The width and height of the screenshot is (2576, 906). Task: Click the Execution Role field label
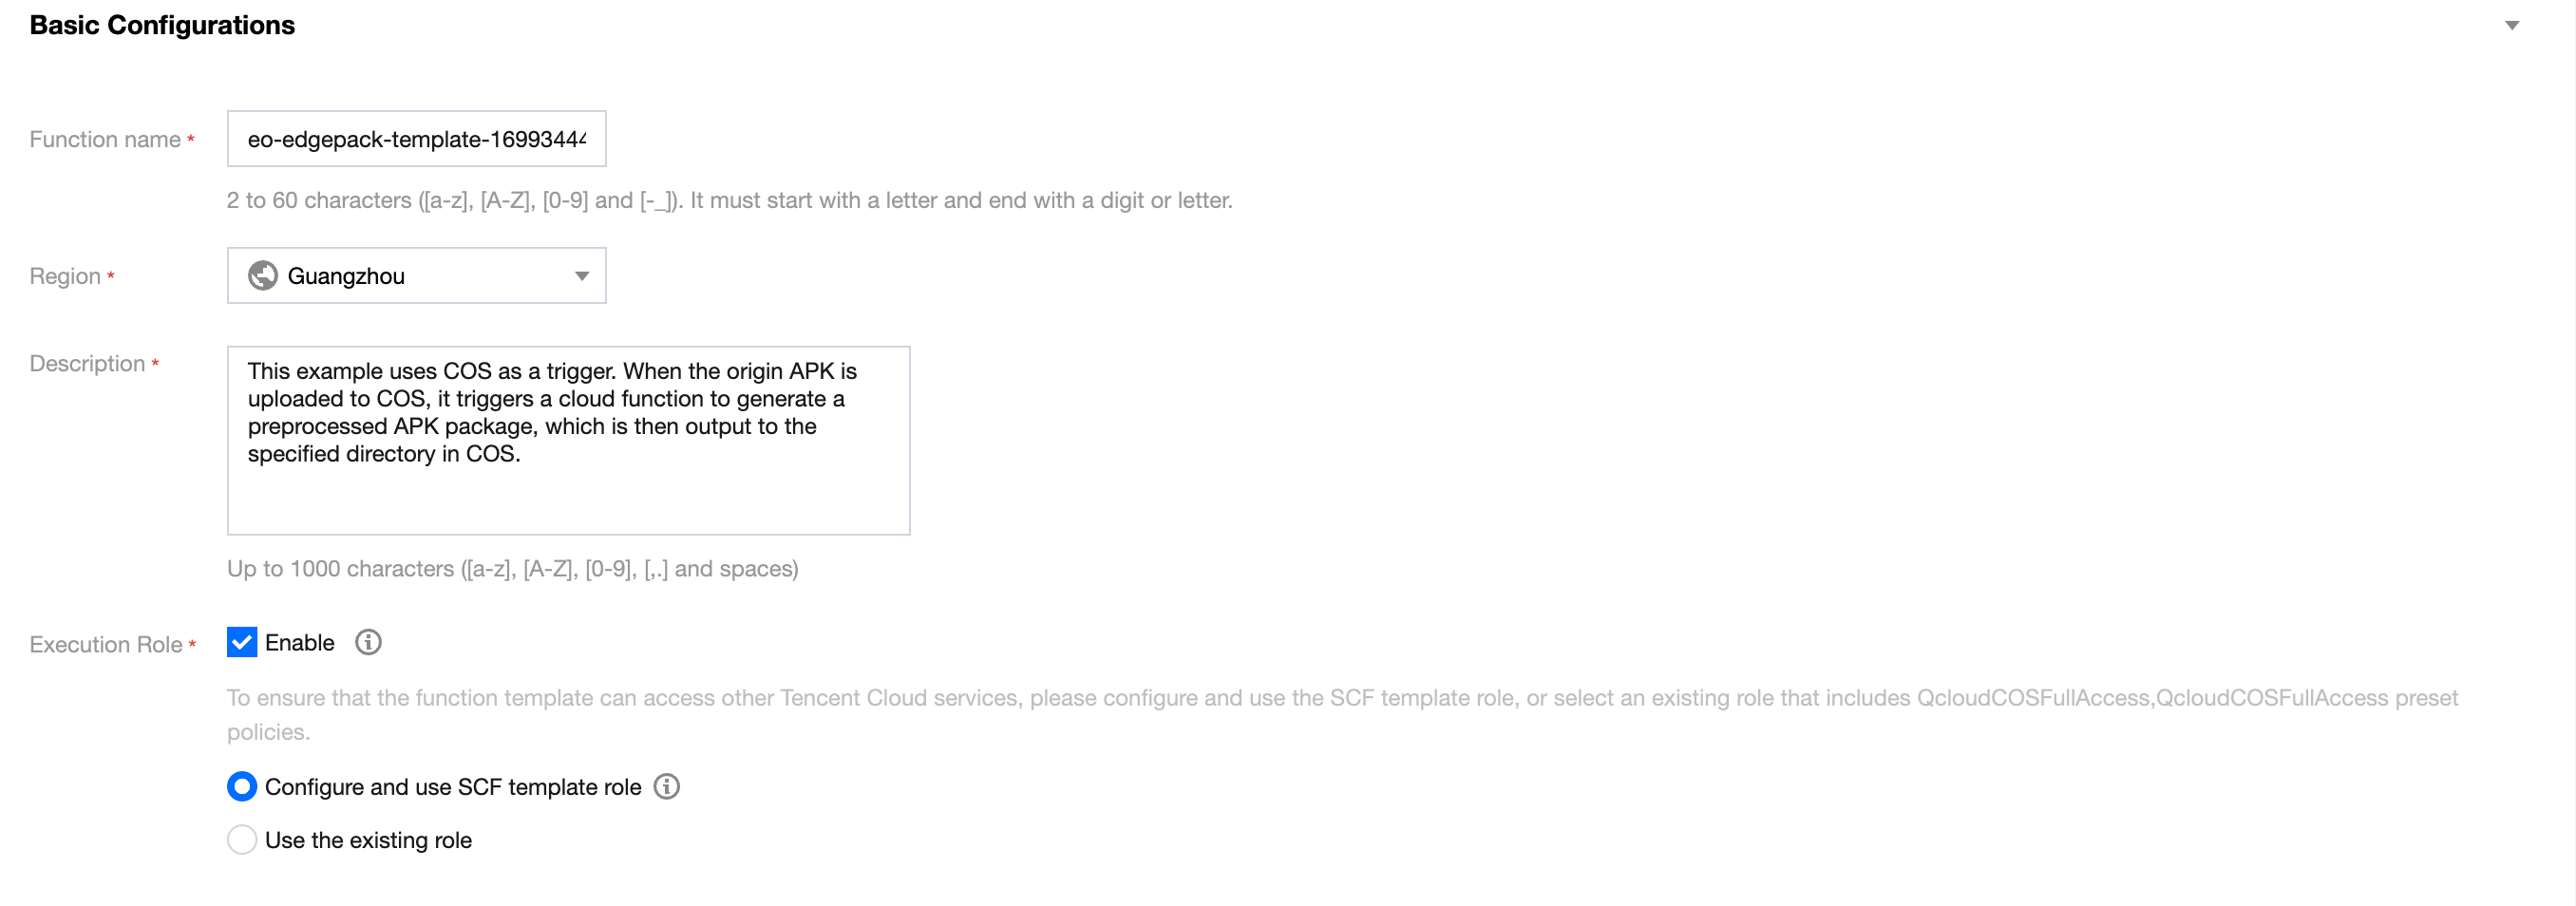pos(106,644)
